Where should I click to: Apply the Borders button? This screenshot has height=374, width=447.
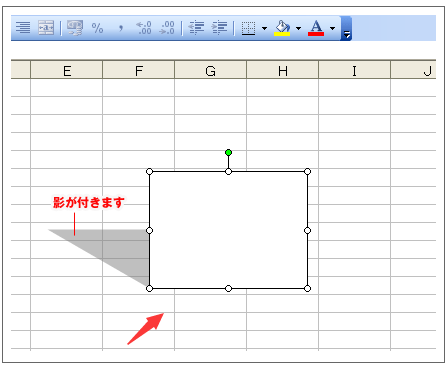click(x=248, y=28)
